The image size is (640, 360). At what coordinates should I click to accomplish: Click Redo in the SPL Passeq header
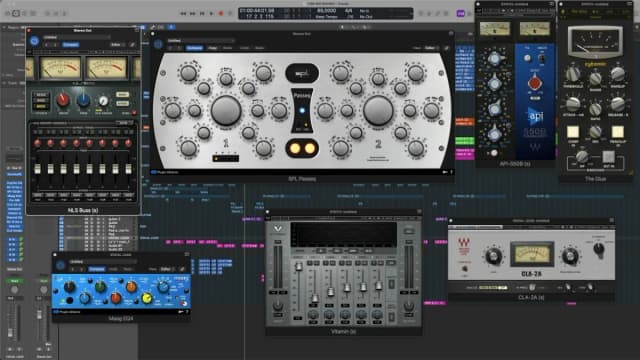coord(260,48)
